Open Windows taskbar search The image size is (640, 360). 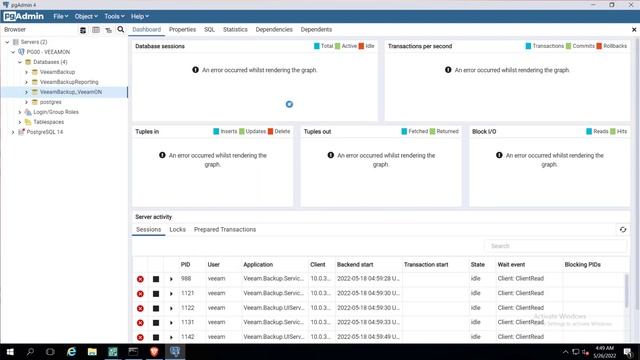pos(30,351)
